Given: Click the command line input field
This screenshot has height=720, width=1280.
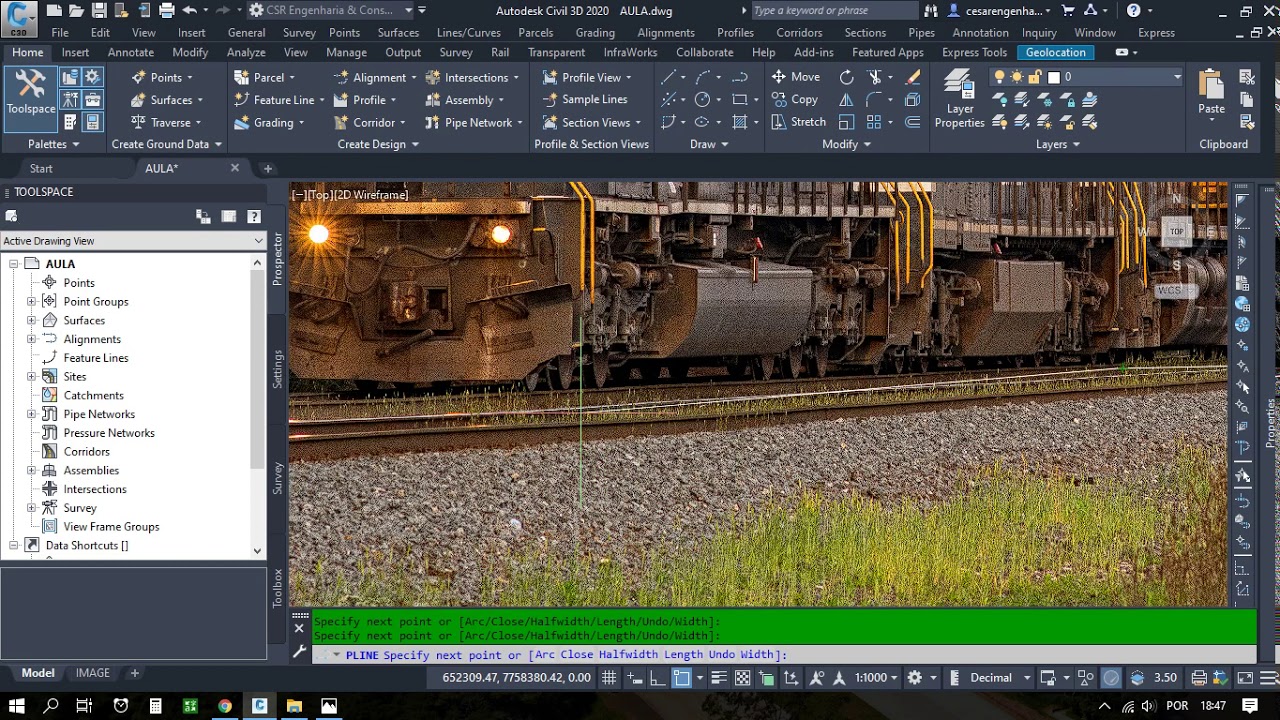Looking at the screenshot, I should click(785, 654).
